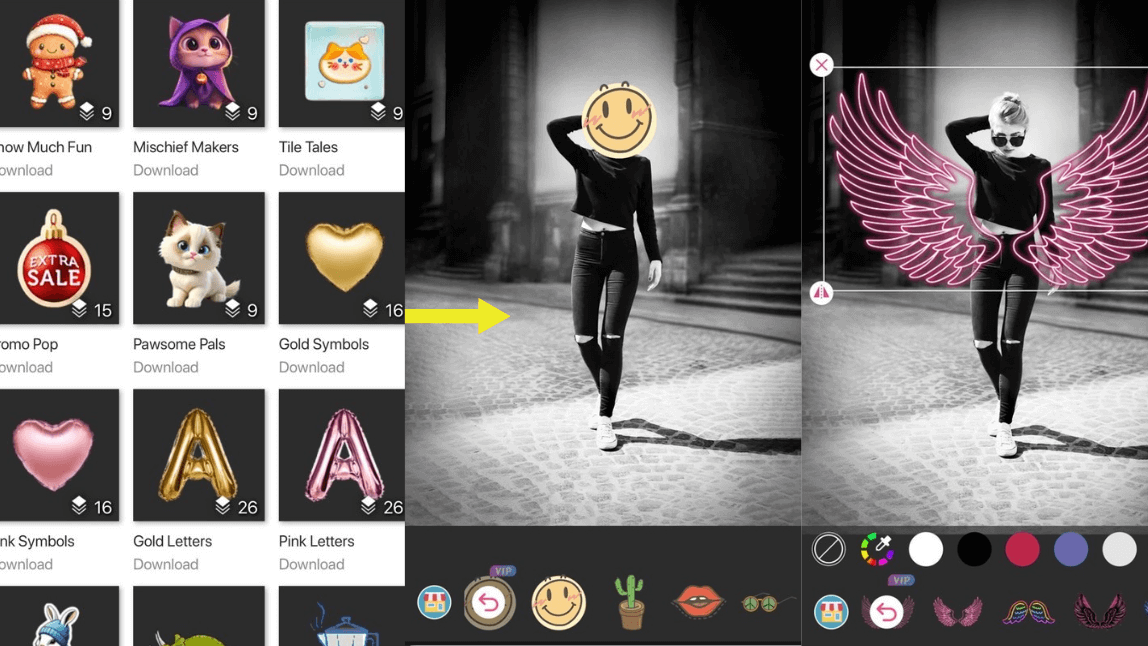The height and width of the screenshot is (646, 1148).
Task: Choose the no-color option
Action: tap(828, 549)
